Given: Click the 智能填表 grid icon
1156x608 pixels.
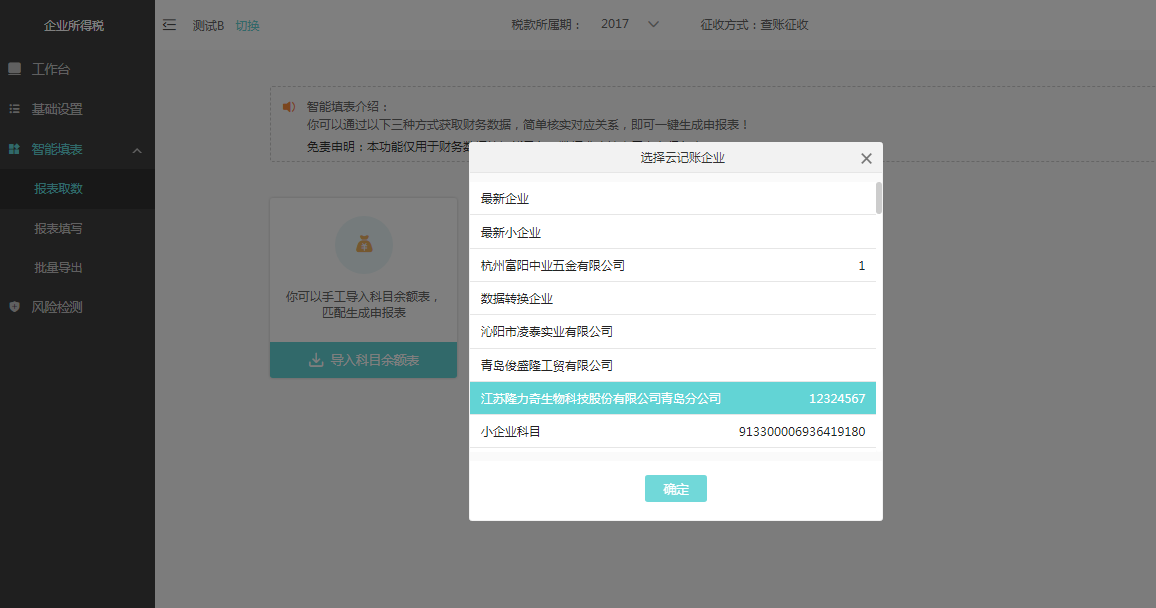Looking at the screenshot, I should (14, 149).
